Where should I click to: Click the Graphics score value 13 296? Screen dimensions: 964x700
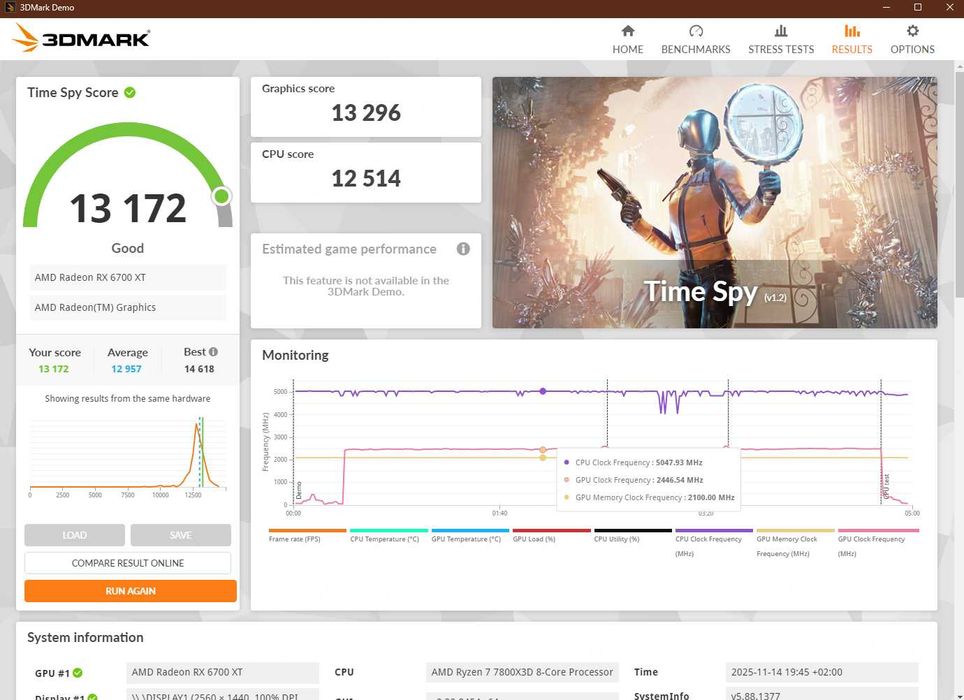(x=366, y=113)
